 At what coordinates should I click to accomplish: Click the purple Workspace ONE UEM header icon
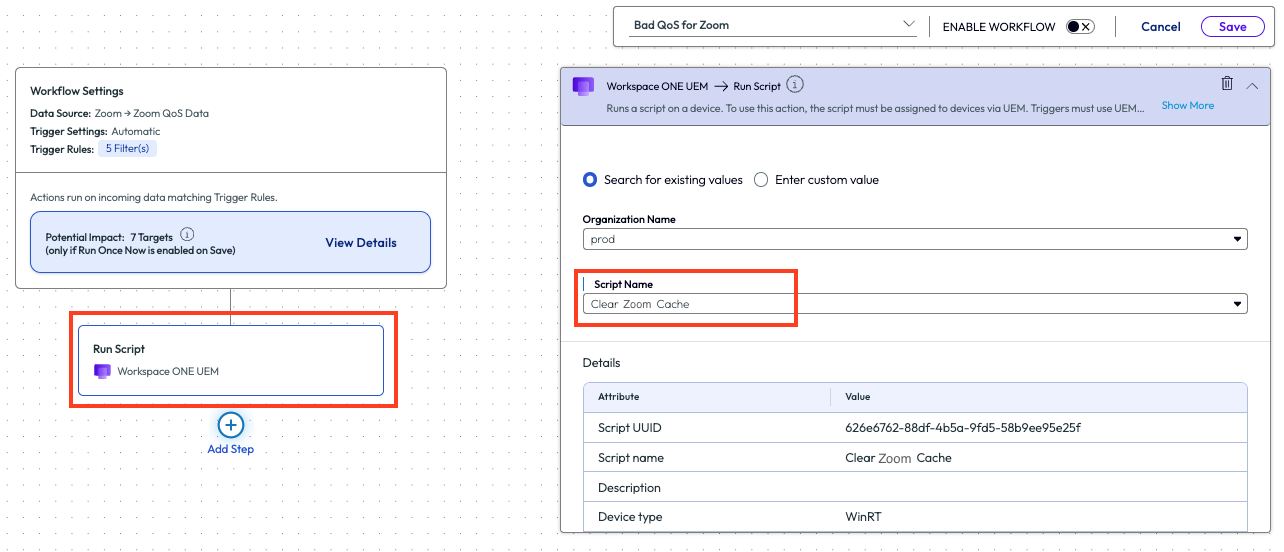click(583, 86)
